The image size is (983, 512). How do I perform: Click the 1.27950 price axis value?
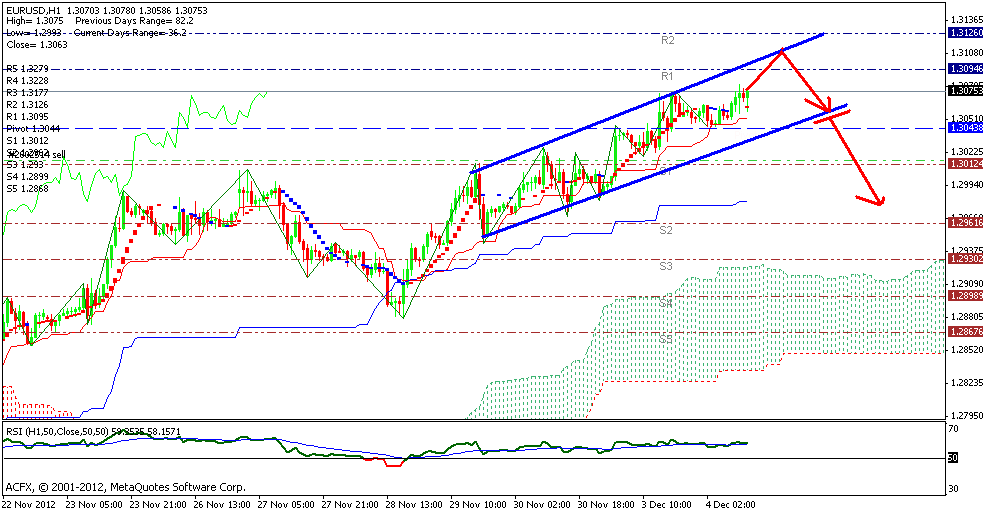(x=966, y=415)
